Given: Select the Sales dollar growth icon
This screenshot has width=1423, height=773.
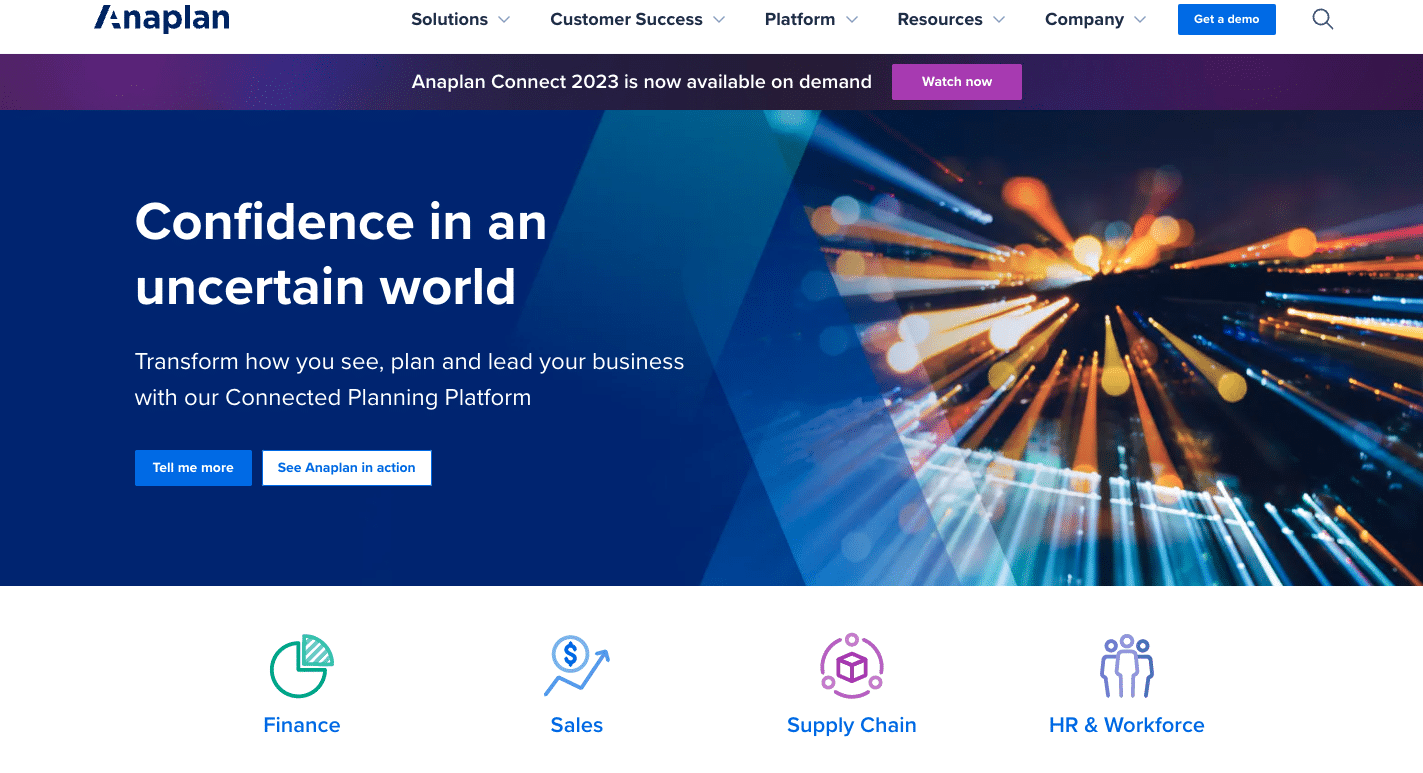Looking at the screenshot, I should (x=576, y=666).
